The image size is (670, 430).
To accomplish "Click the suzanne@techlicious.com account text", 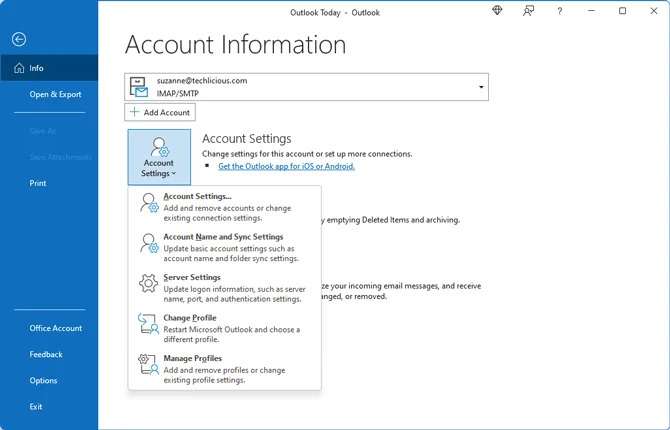I will (x=202, y=80).
